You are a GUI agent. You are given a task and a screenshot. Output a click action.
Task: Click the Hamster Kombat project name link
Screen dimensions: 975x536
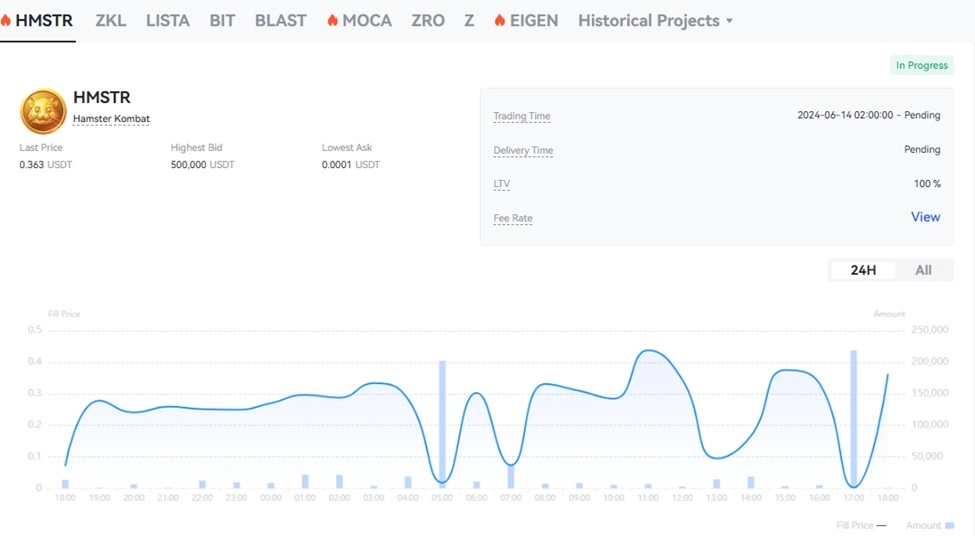pyautogui.click(x=111, y=119)
